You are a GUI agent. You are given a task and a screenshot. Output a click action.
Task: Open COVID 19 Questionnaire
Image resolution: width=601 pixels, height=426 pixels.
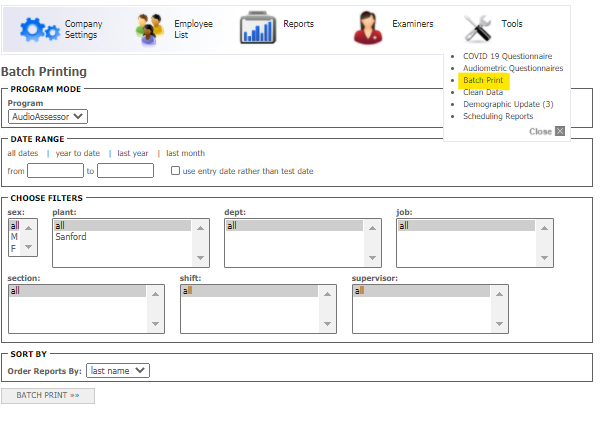pos(507,56)
